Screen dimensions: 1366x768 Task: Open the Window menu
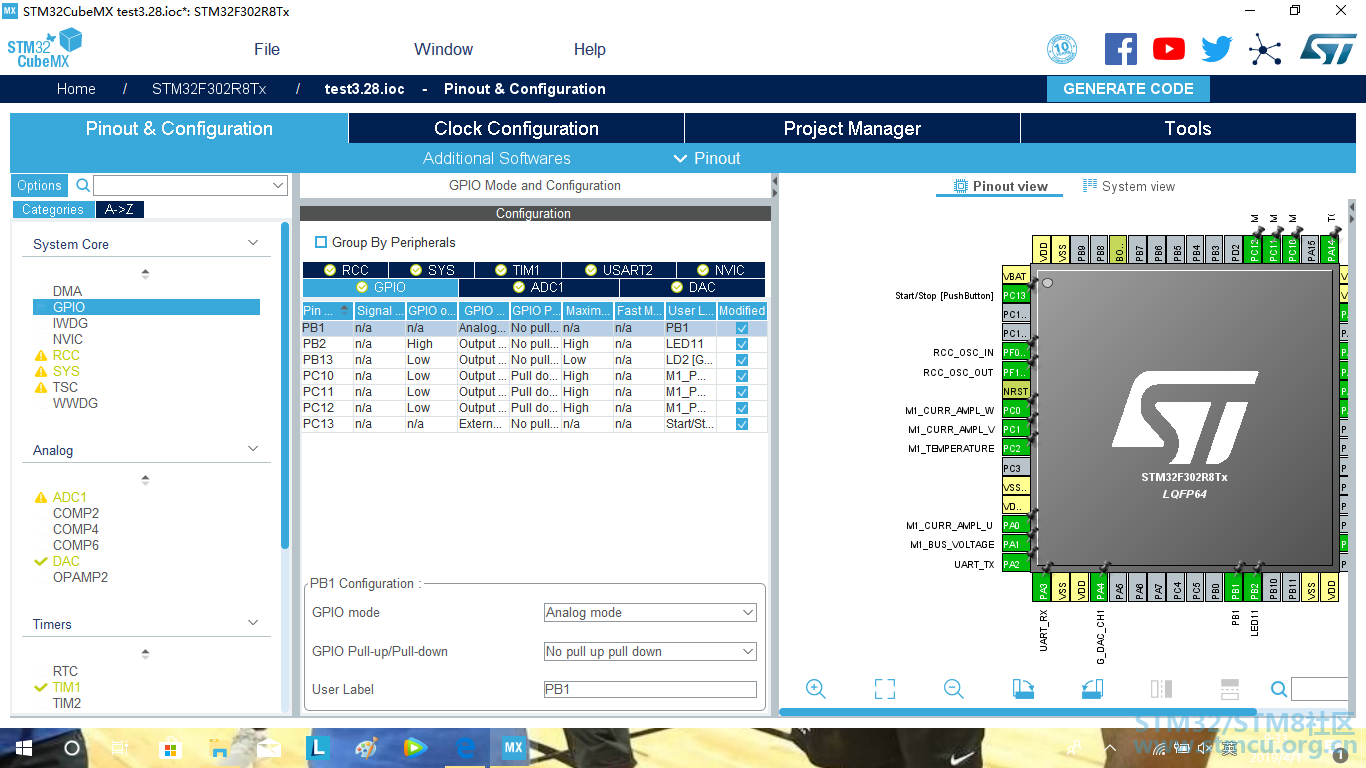tap(443, 49)
